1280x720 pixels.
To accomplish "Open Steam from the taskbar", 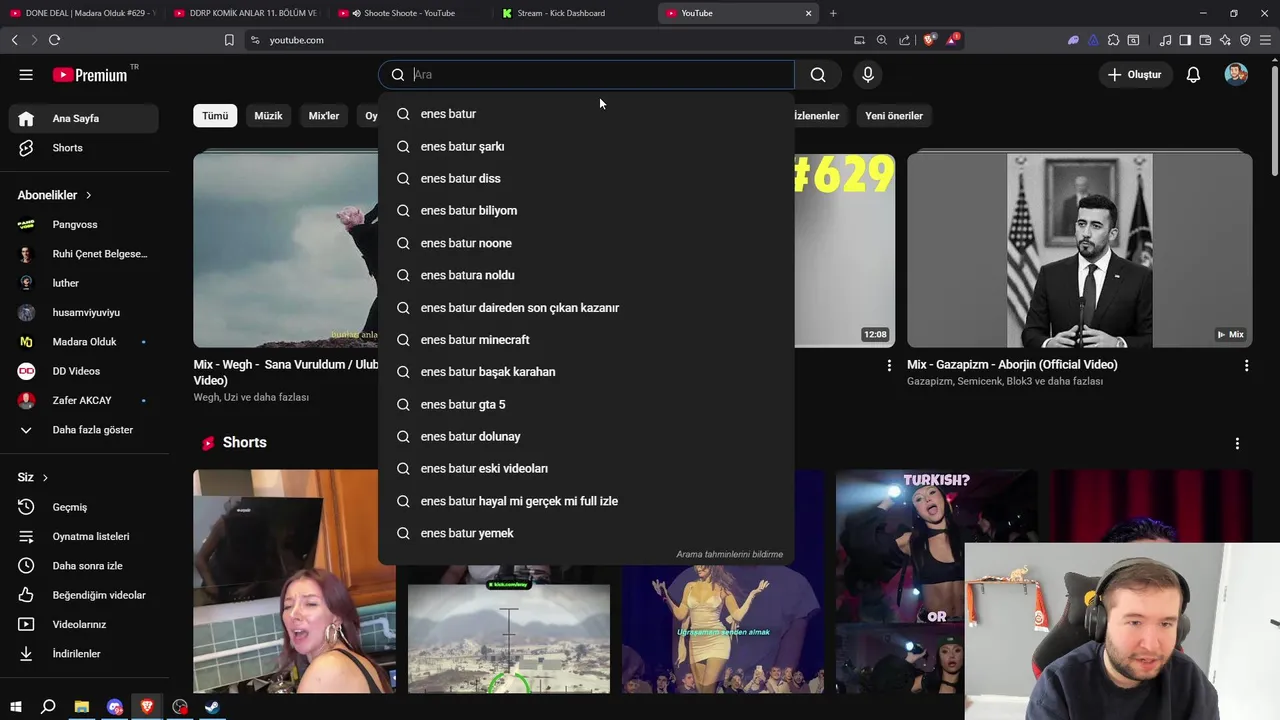I will click(x=213, y=707).
